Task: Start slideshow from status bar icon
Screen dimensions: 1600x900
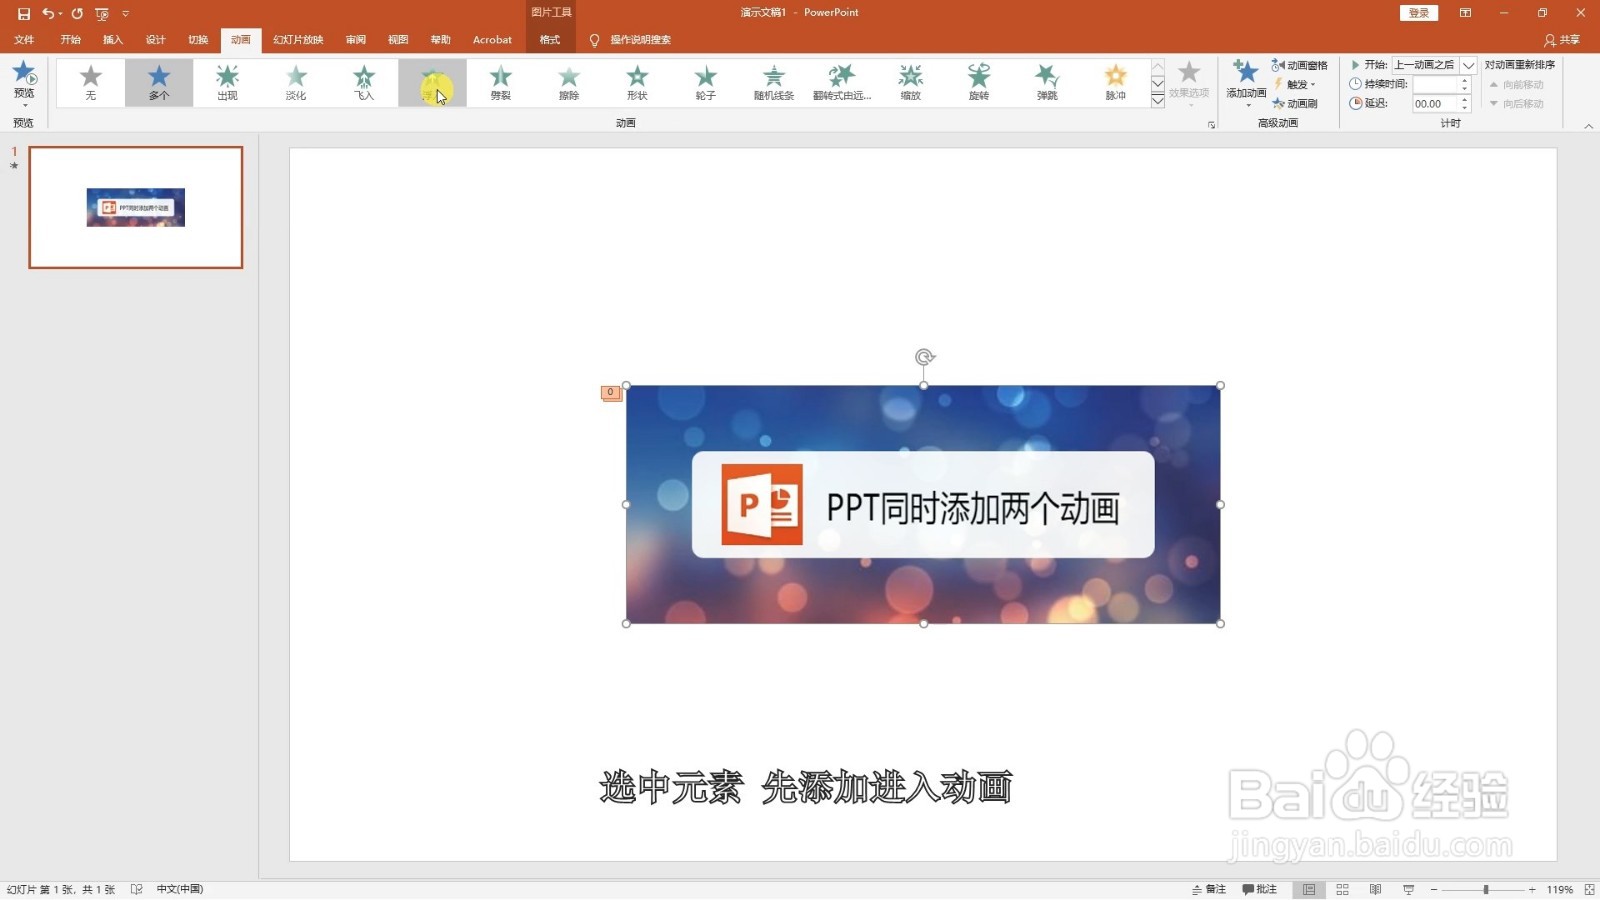Action: click(x=1408, y=889)
